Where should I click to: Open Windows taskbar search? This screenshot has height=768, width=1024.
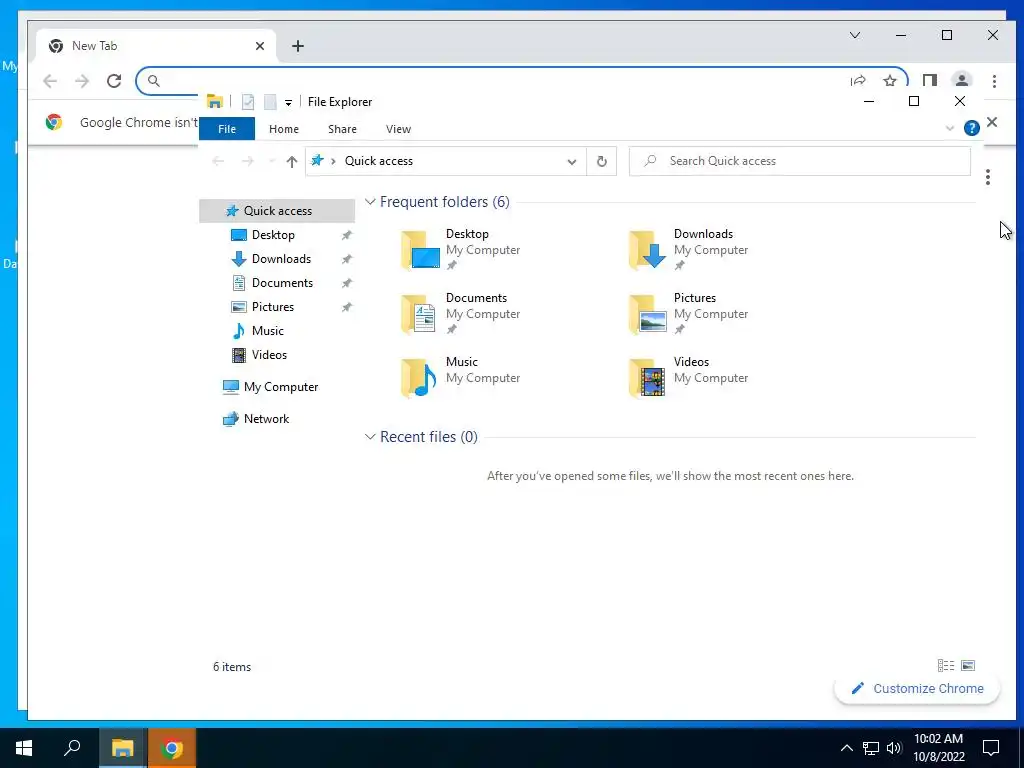[x=72, y=748]
